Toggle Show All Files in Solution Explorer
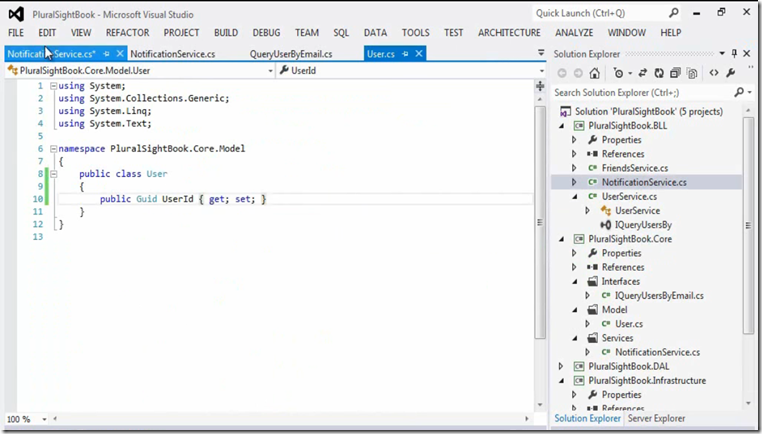762x434 pixels. click(x=692, y=73)
